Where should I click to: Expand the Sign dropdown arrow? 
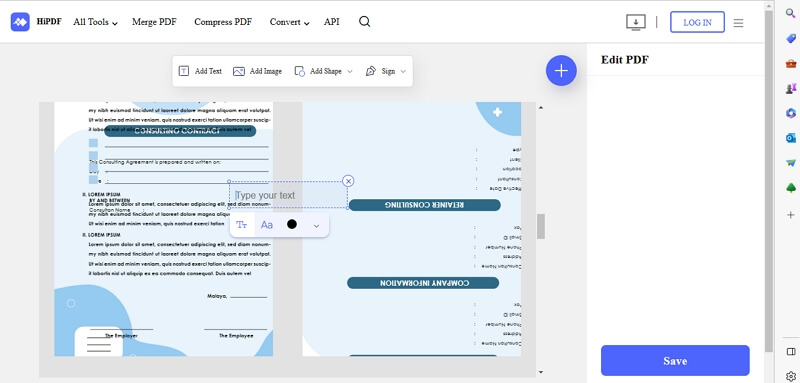[x=403, y=71]
